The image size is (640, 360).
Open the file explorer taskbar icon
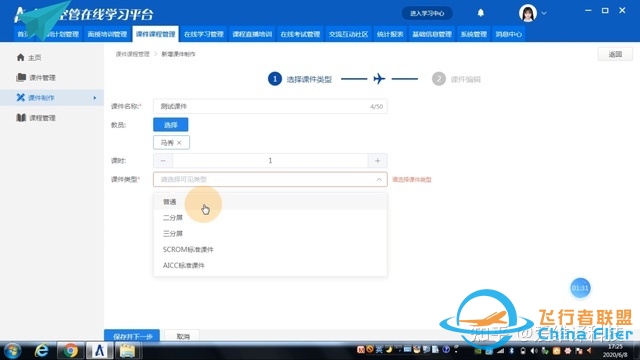click(x=128, y=351)
